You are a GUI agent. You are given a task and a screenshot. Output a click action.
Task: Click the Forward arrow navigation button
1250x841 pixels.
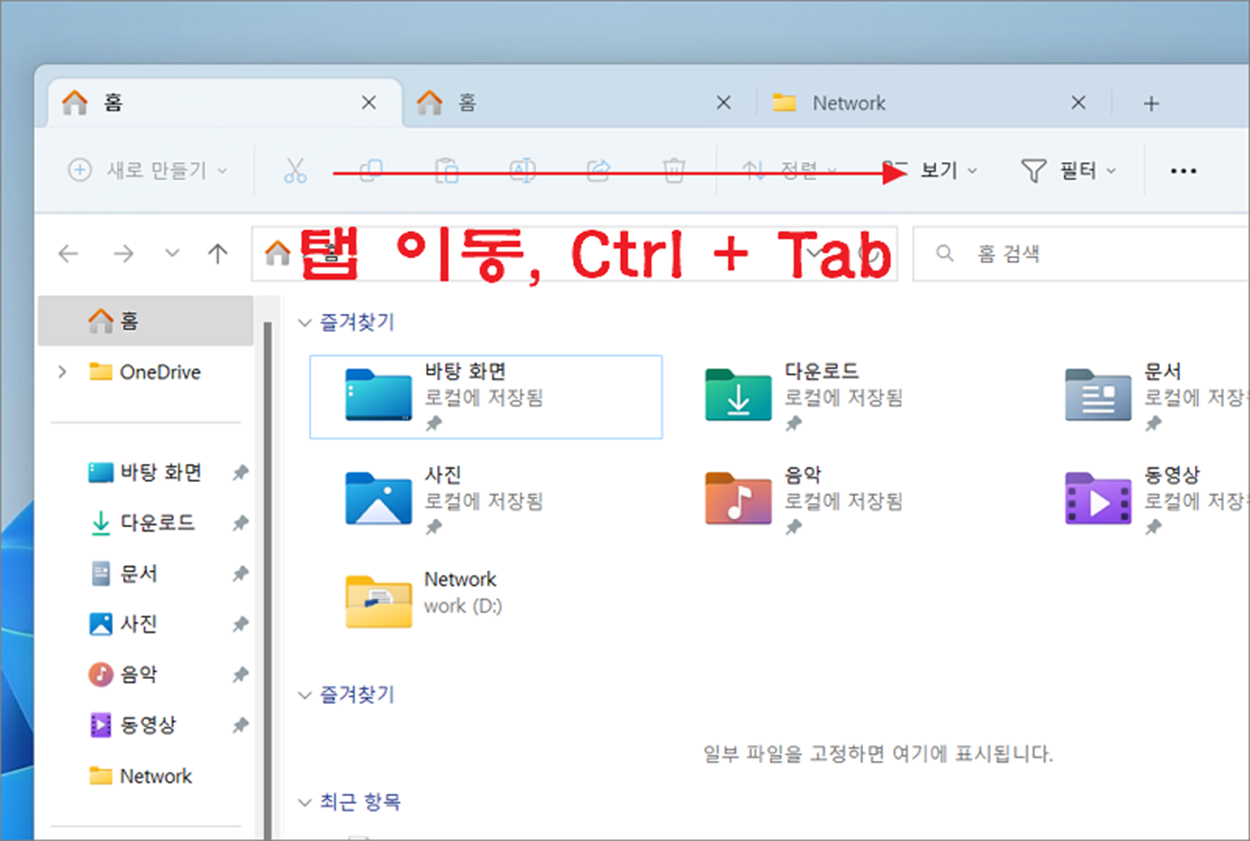click(x=123, y=254)
